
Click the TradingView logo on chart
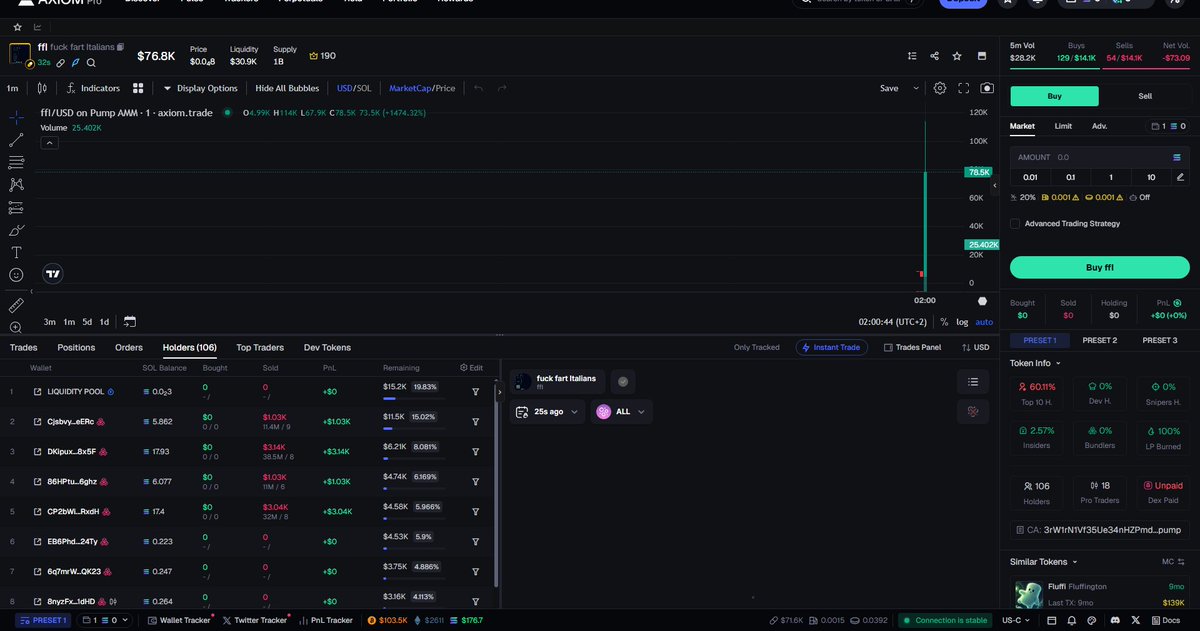point(53,273)
